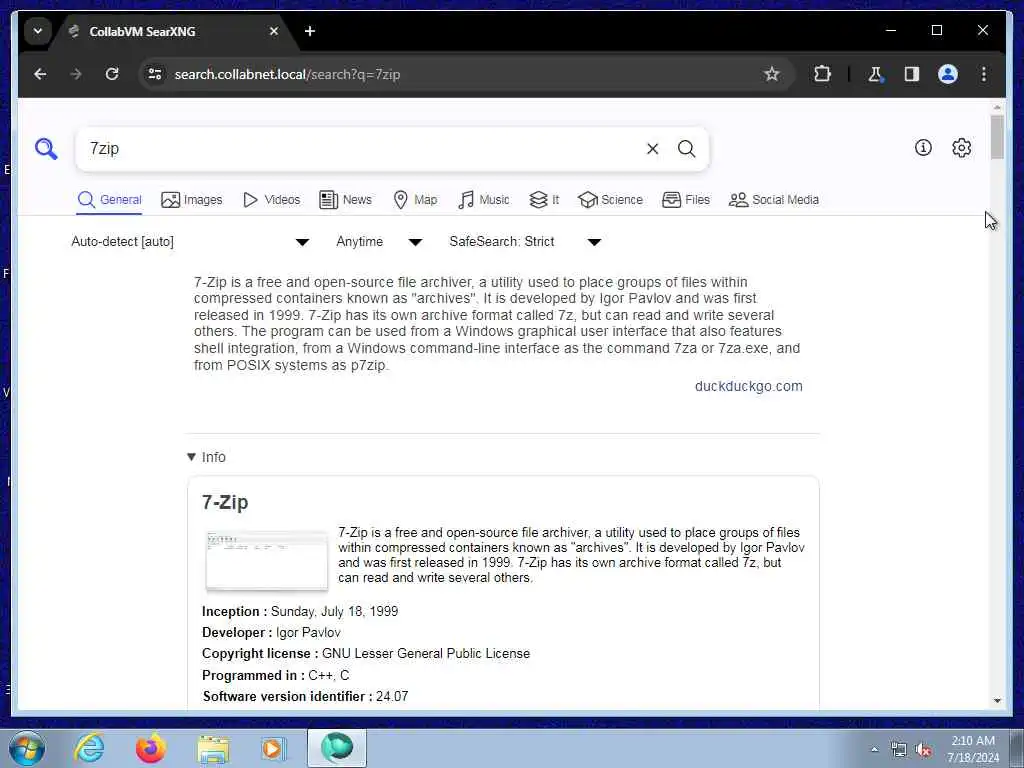Image resolution: width=1024 pixels, height=768 pixels.
Task: Close the CollabVM SearXNG tab
Action: 274,31
